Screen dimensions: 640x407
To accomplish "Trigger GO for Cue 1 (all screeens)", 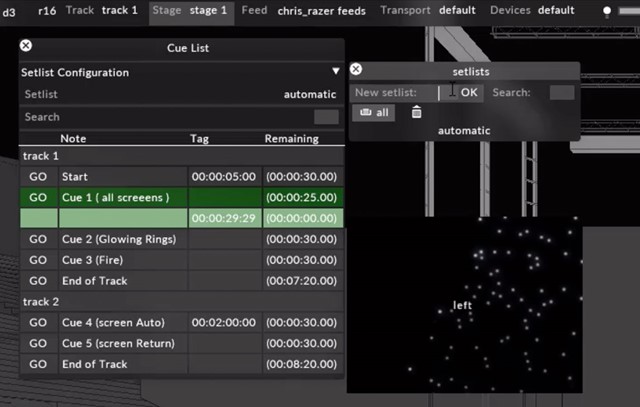I will (38, 198).
